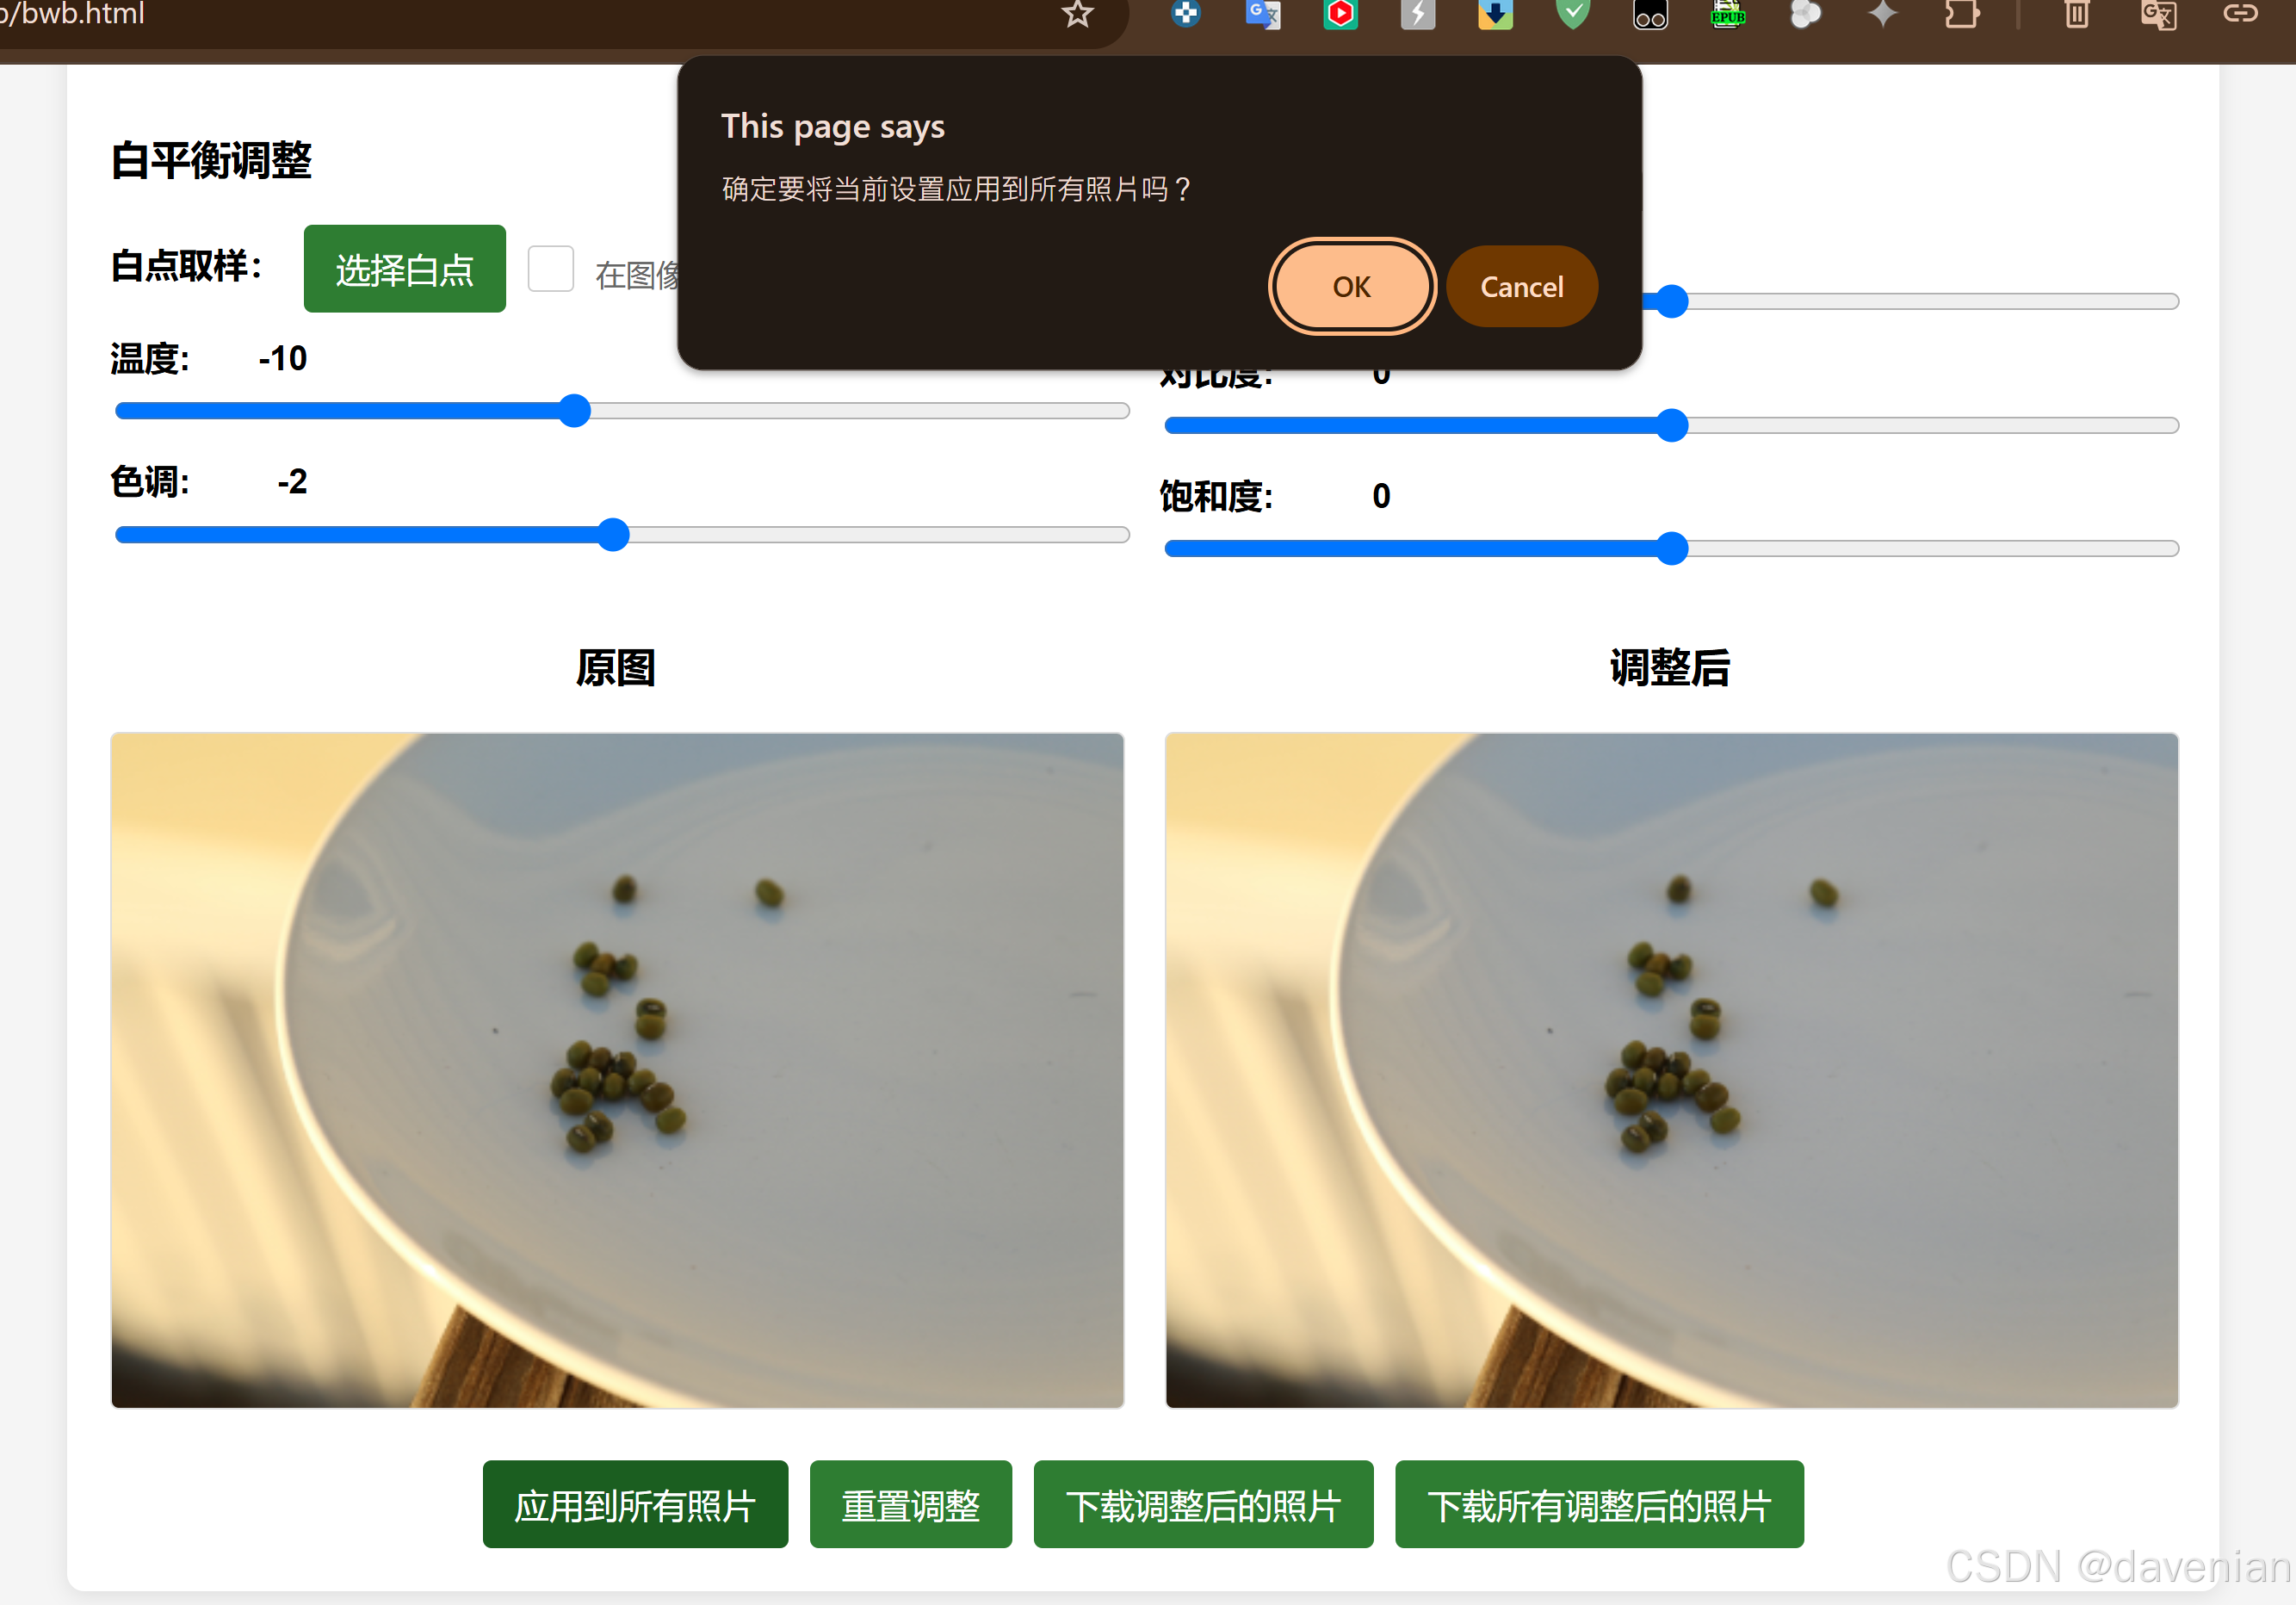Bookmark this page with the star icon
Image resolution: width=2296 pixels, height=1605 pixels.
(1077, 14)
